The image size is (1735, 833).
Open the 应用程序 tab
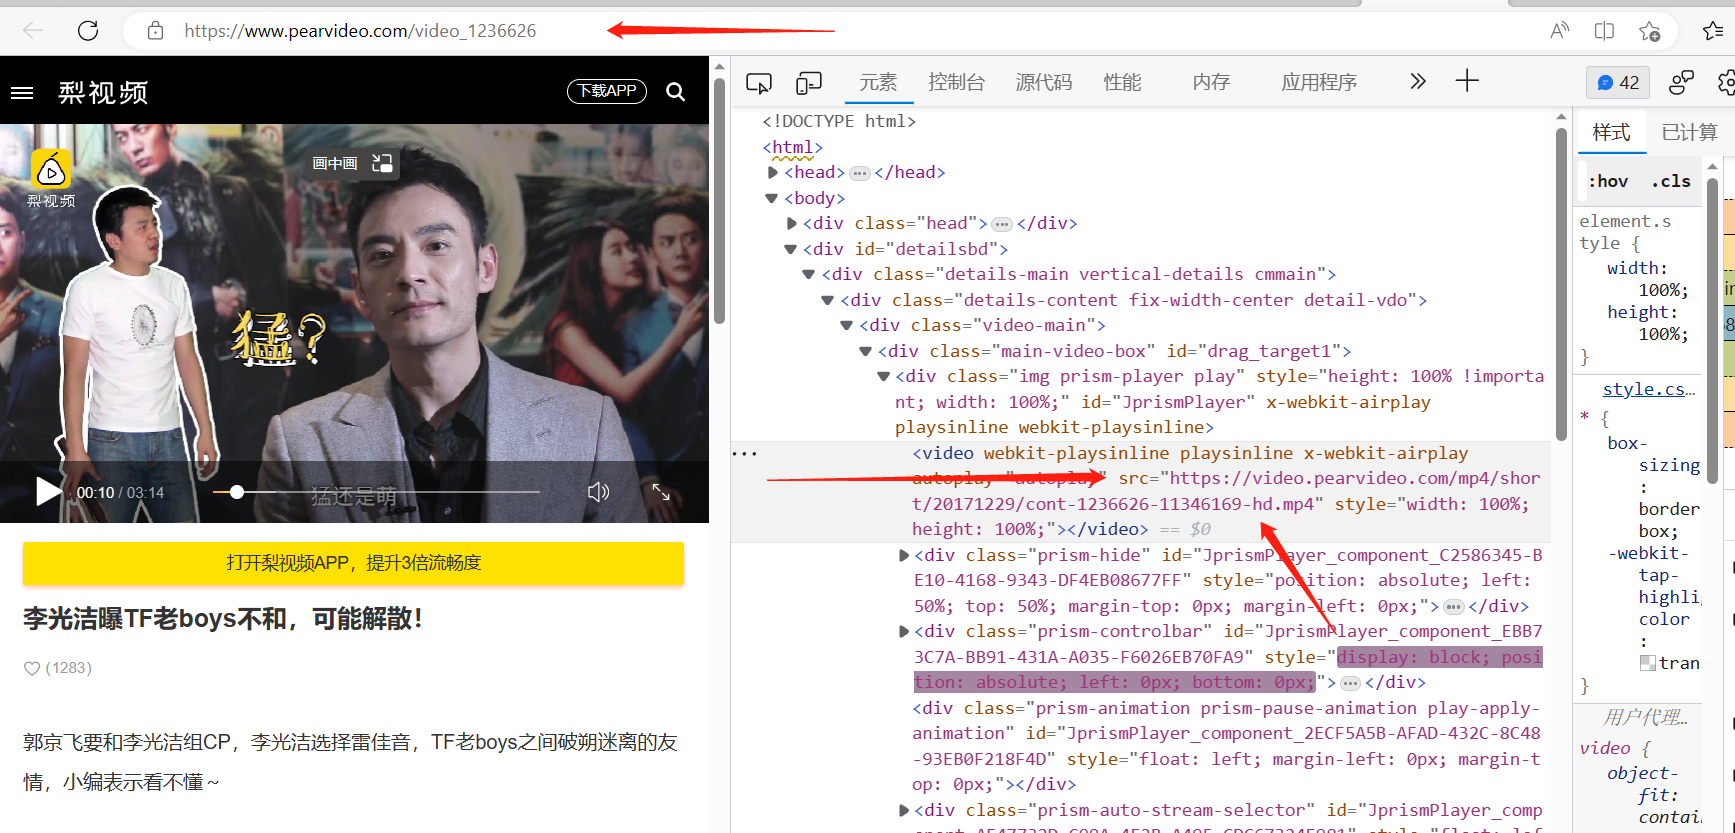pyautogui.click(x=1319, y=82)
